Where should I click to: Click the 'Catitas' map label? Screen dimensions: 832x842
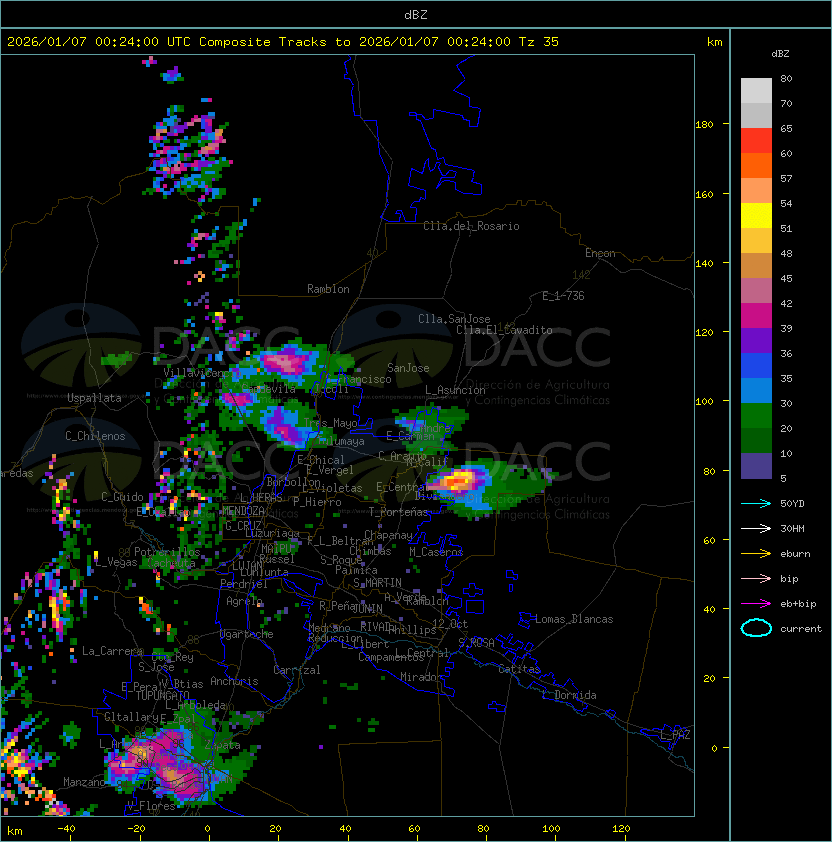(519, 669)
